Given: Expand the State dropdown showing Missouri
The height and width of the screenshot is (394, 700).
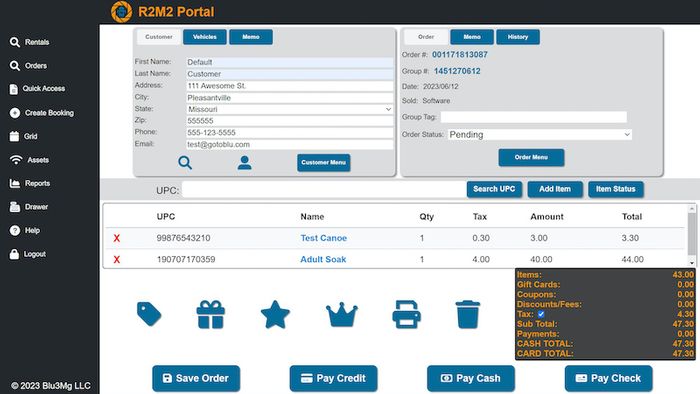Looking at the screenshot, I should (x=290, y=109).
